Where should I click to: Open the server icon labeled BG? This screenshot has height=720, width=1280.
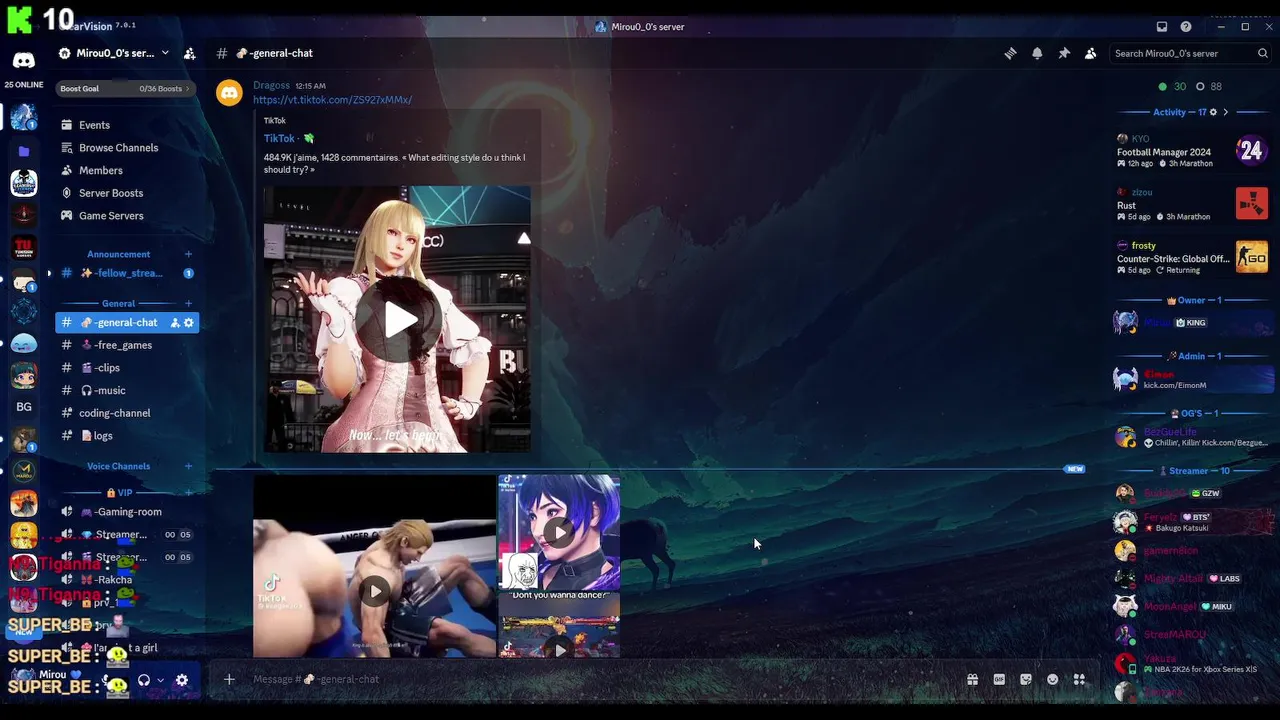tap(24, 407)
